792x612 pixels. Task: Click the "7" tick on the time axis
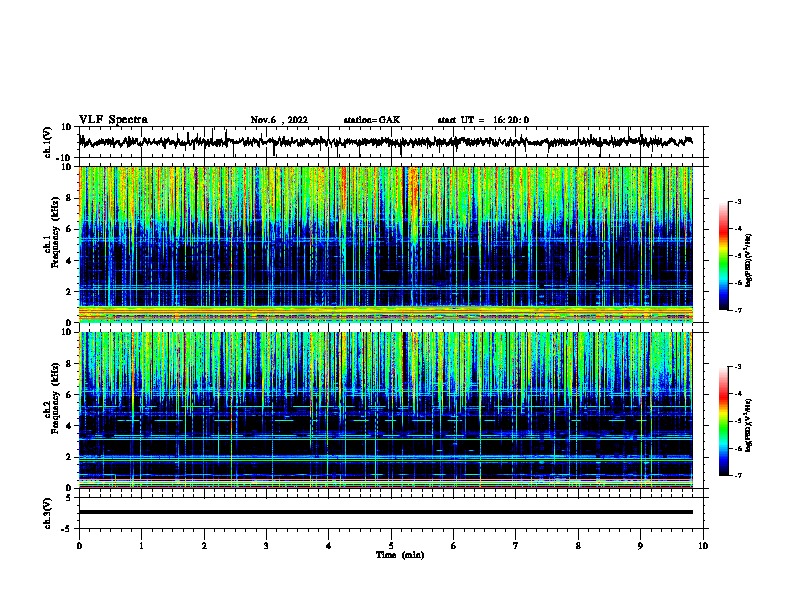[x=516, y=545]
